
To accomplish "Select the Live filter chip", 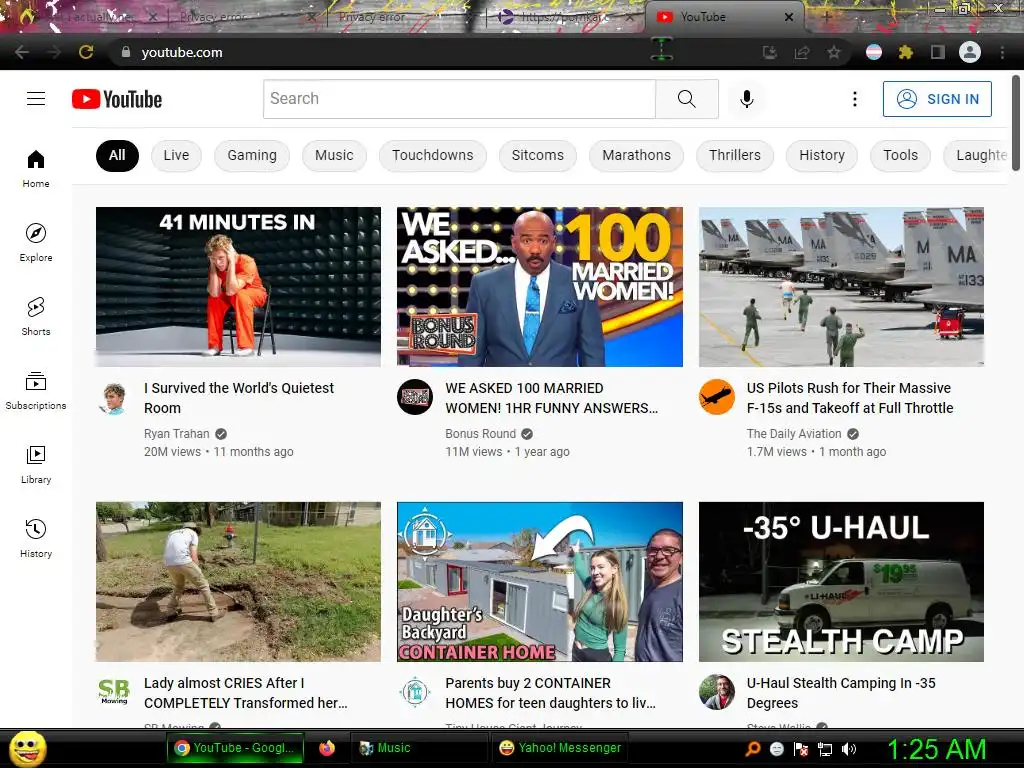I will pyautogui.click(x=176, y=155).
